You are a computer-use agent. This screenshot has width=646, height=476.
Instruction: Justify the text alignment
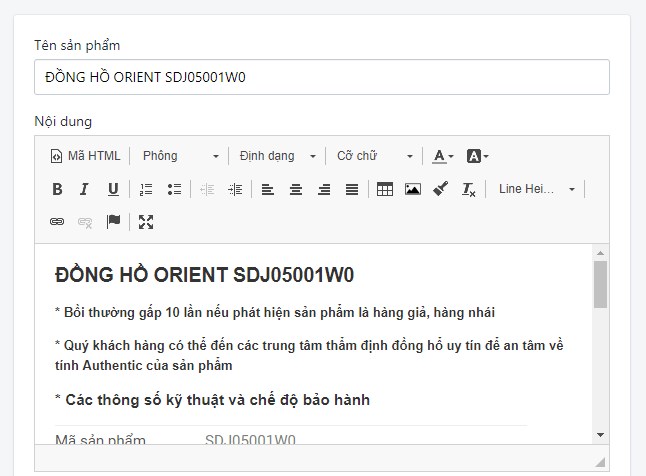(352, 189)
